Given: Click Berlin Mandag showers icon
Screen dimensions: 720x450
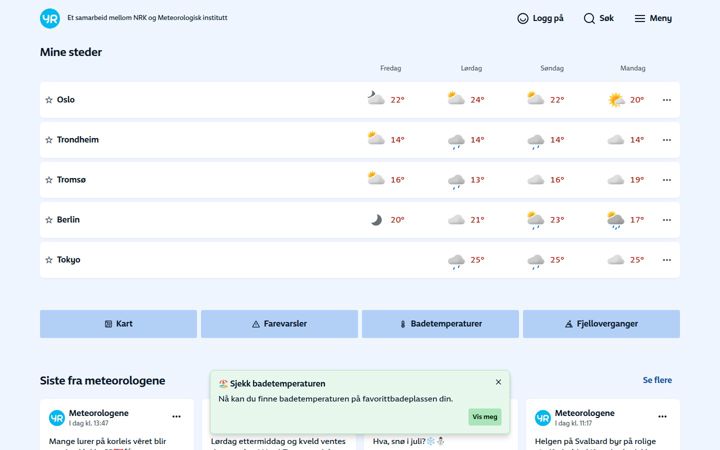Looking at the screenshot, I should coord(616,220).
